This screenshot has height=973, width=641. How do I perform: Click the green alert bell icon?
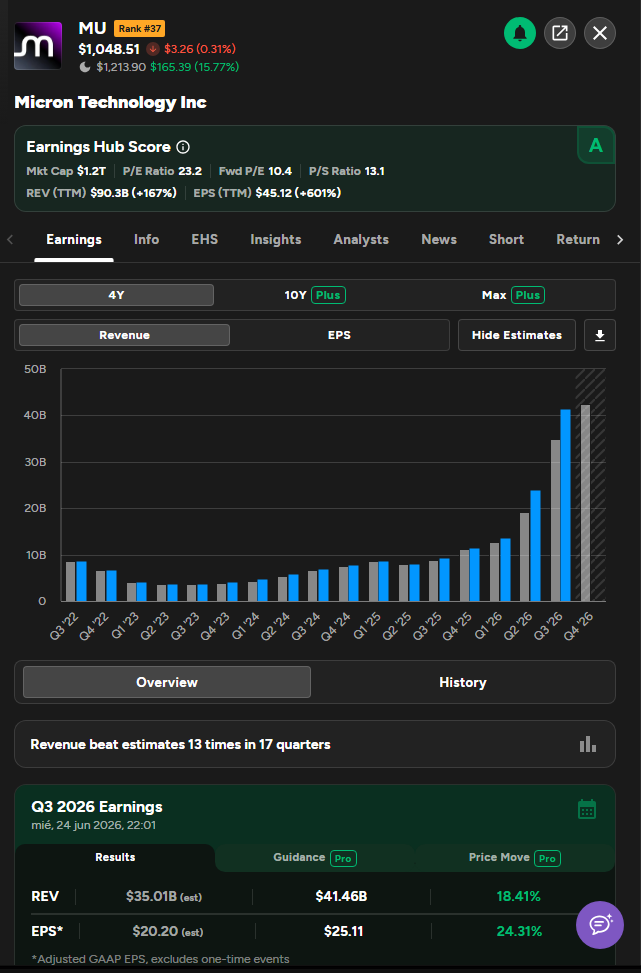519,33
